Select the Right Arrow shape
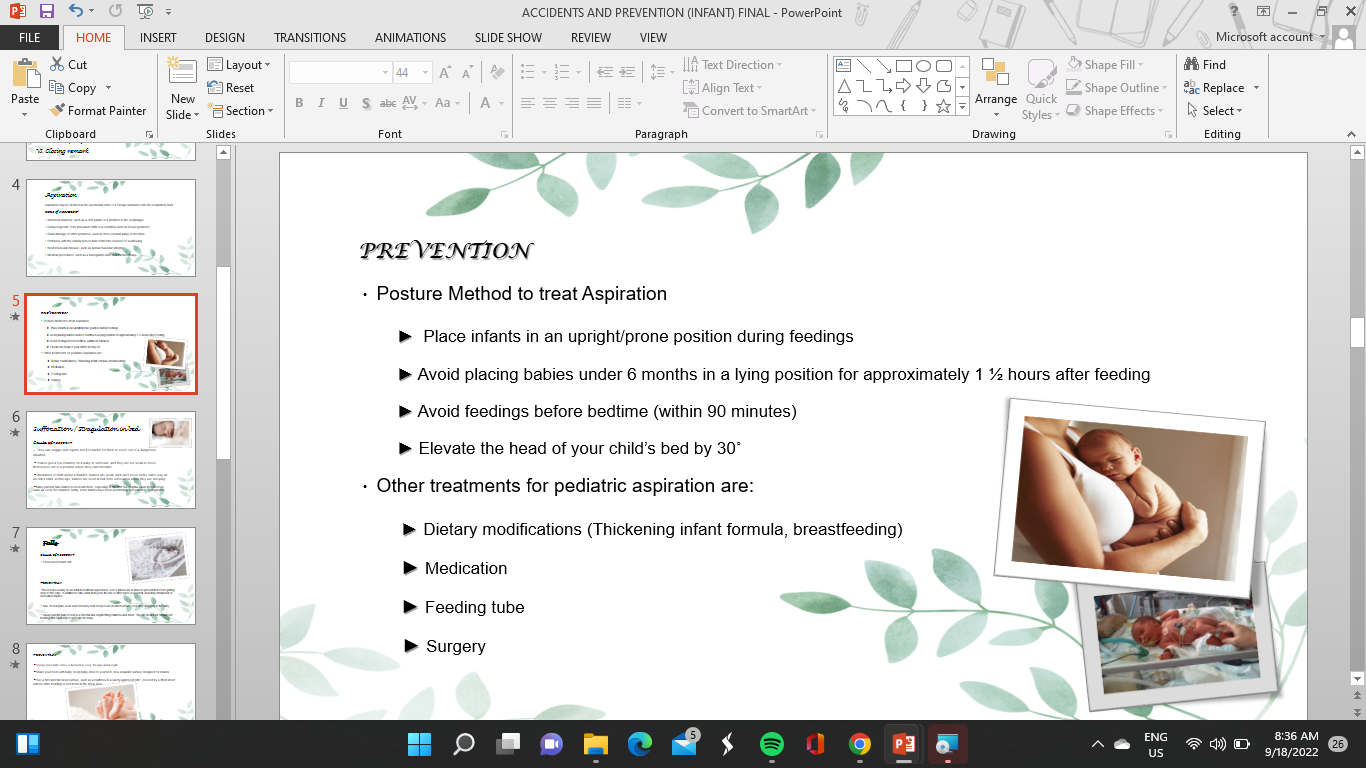 [x=903, y=86]
